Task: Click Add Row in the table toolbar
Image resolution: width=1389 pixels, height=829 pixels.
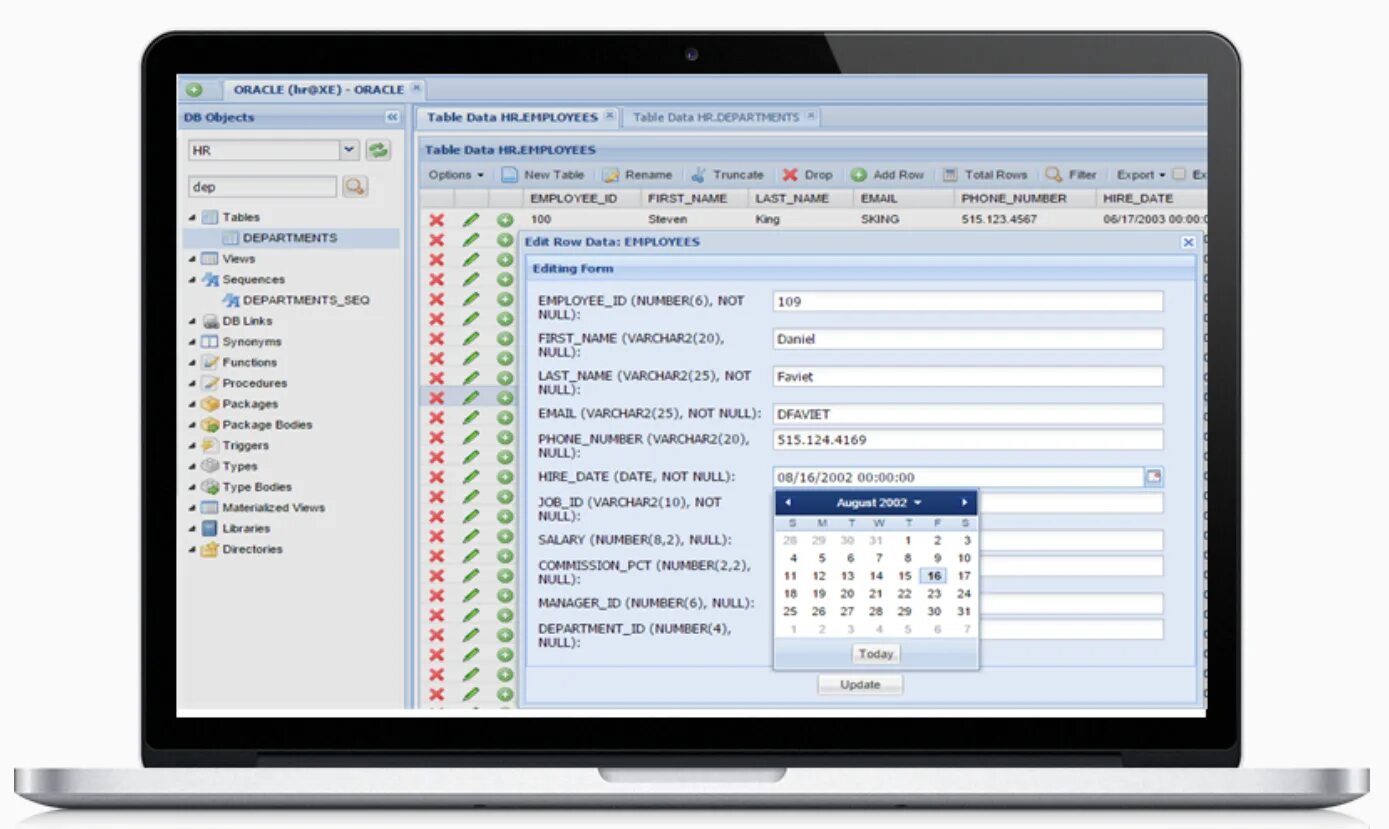Action: [x=888, y=174]
